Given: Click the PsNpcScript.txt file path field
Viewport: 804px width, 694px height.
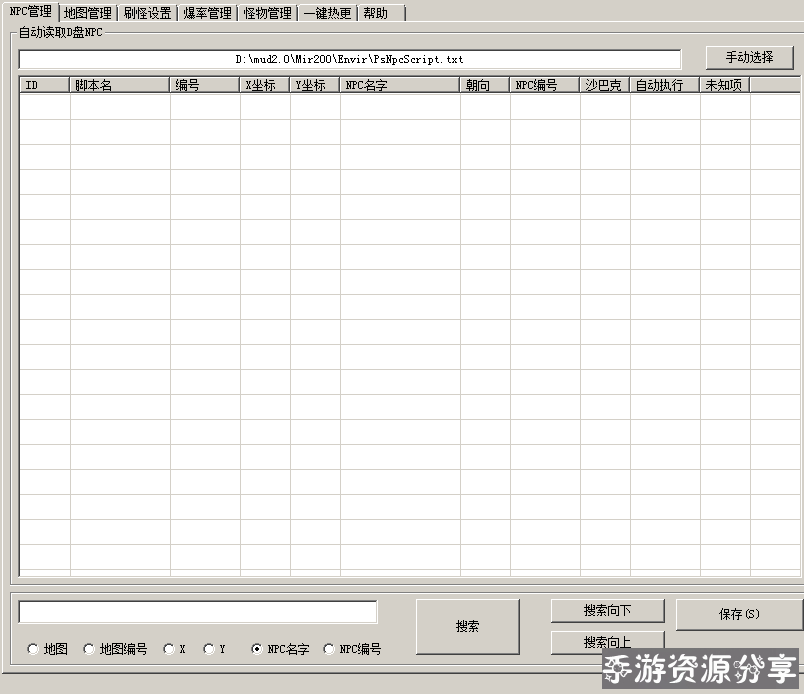Looking at the screenshot, I should click(x=349, y=59).
